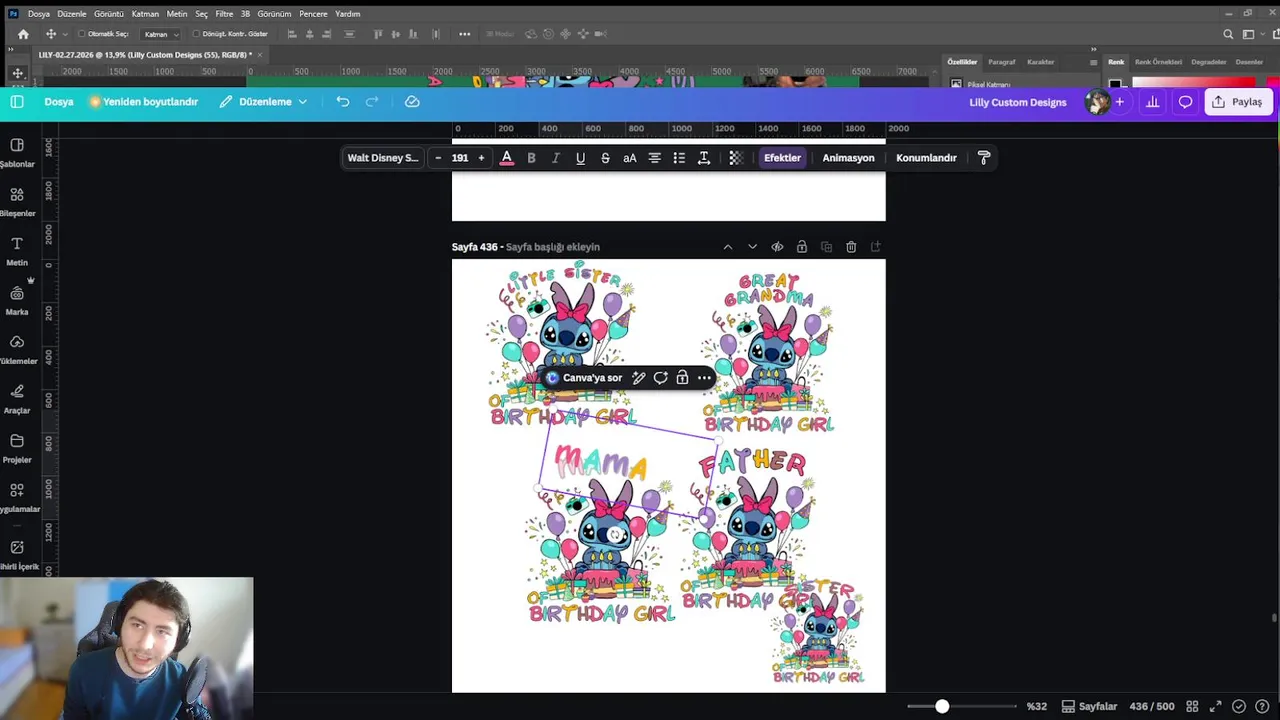Move page 436 up with chevron
The height and width of the screenshot is (720, 1280).
(x=728, y=247)
